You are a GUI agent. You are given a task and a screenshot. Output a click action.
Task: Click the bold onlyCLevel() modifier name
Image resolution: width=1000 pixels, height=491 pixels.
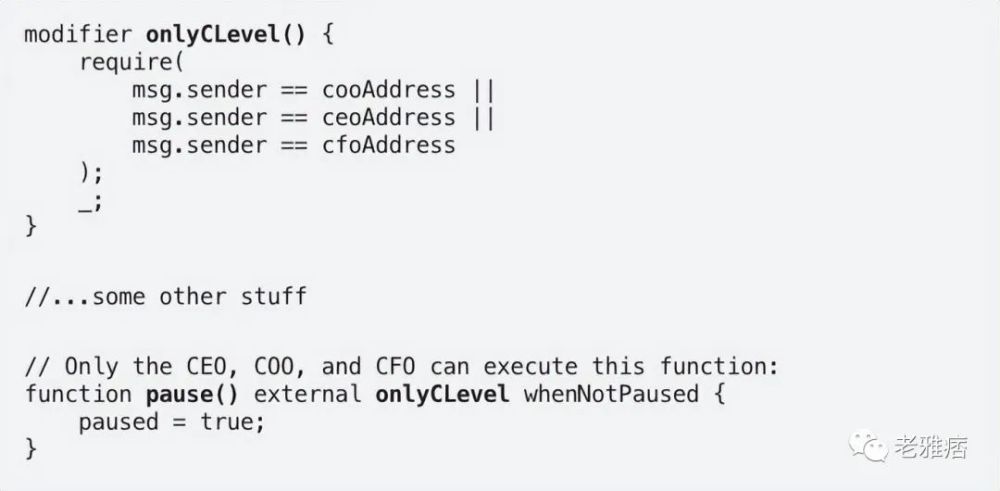click(226, 34)
